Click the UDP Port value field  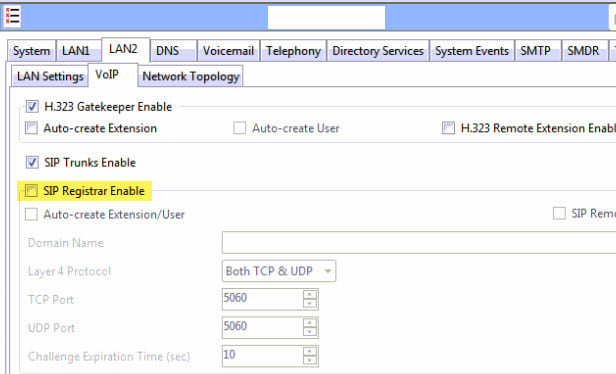pyautogui.click(x=262, y=328)
